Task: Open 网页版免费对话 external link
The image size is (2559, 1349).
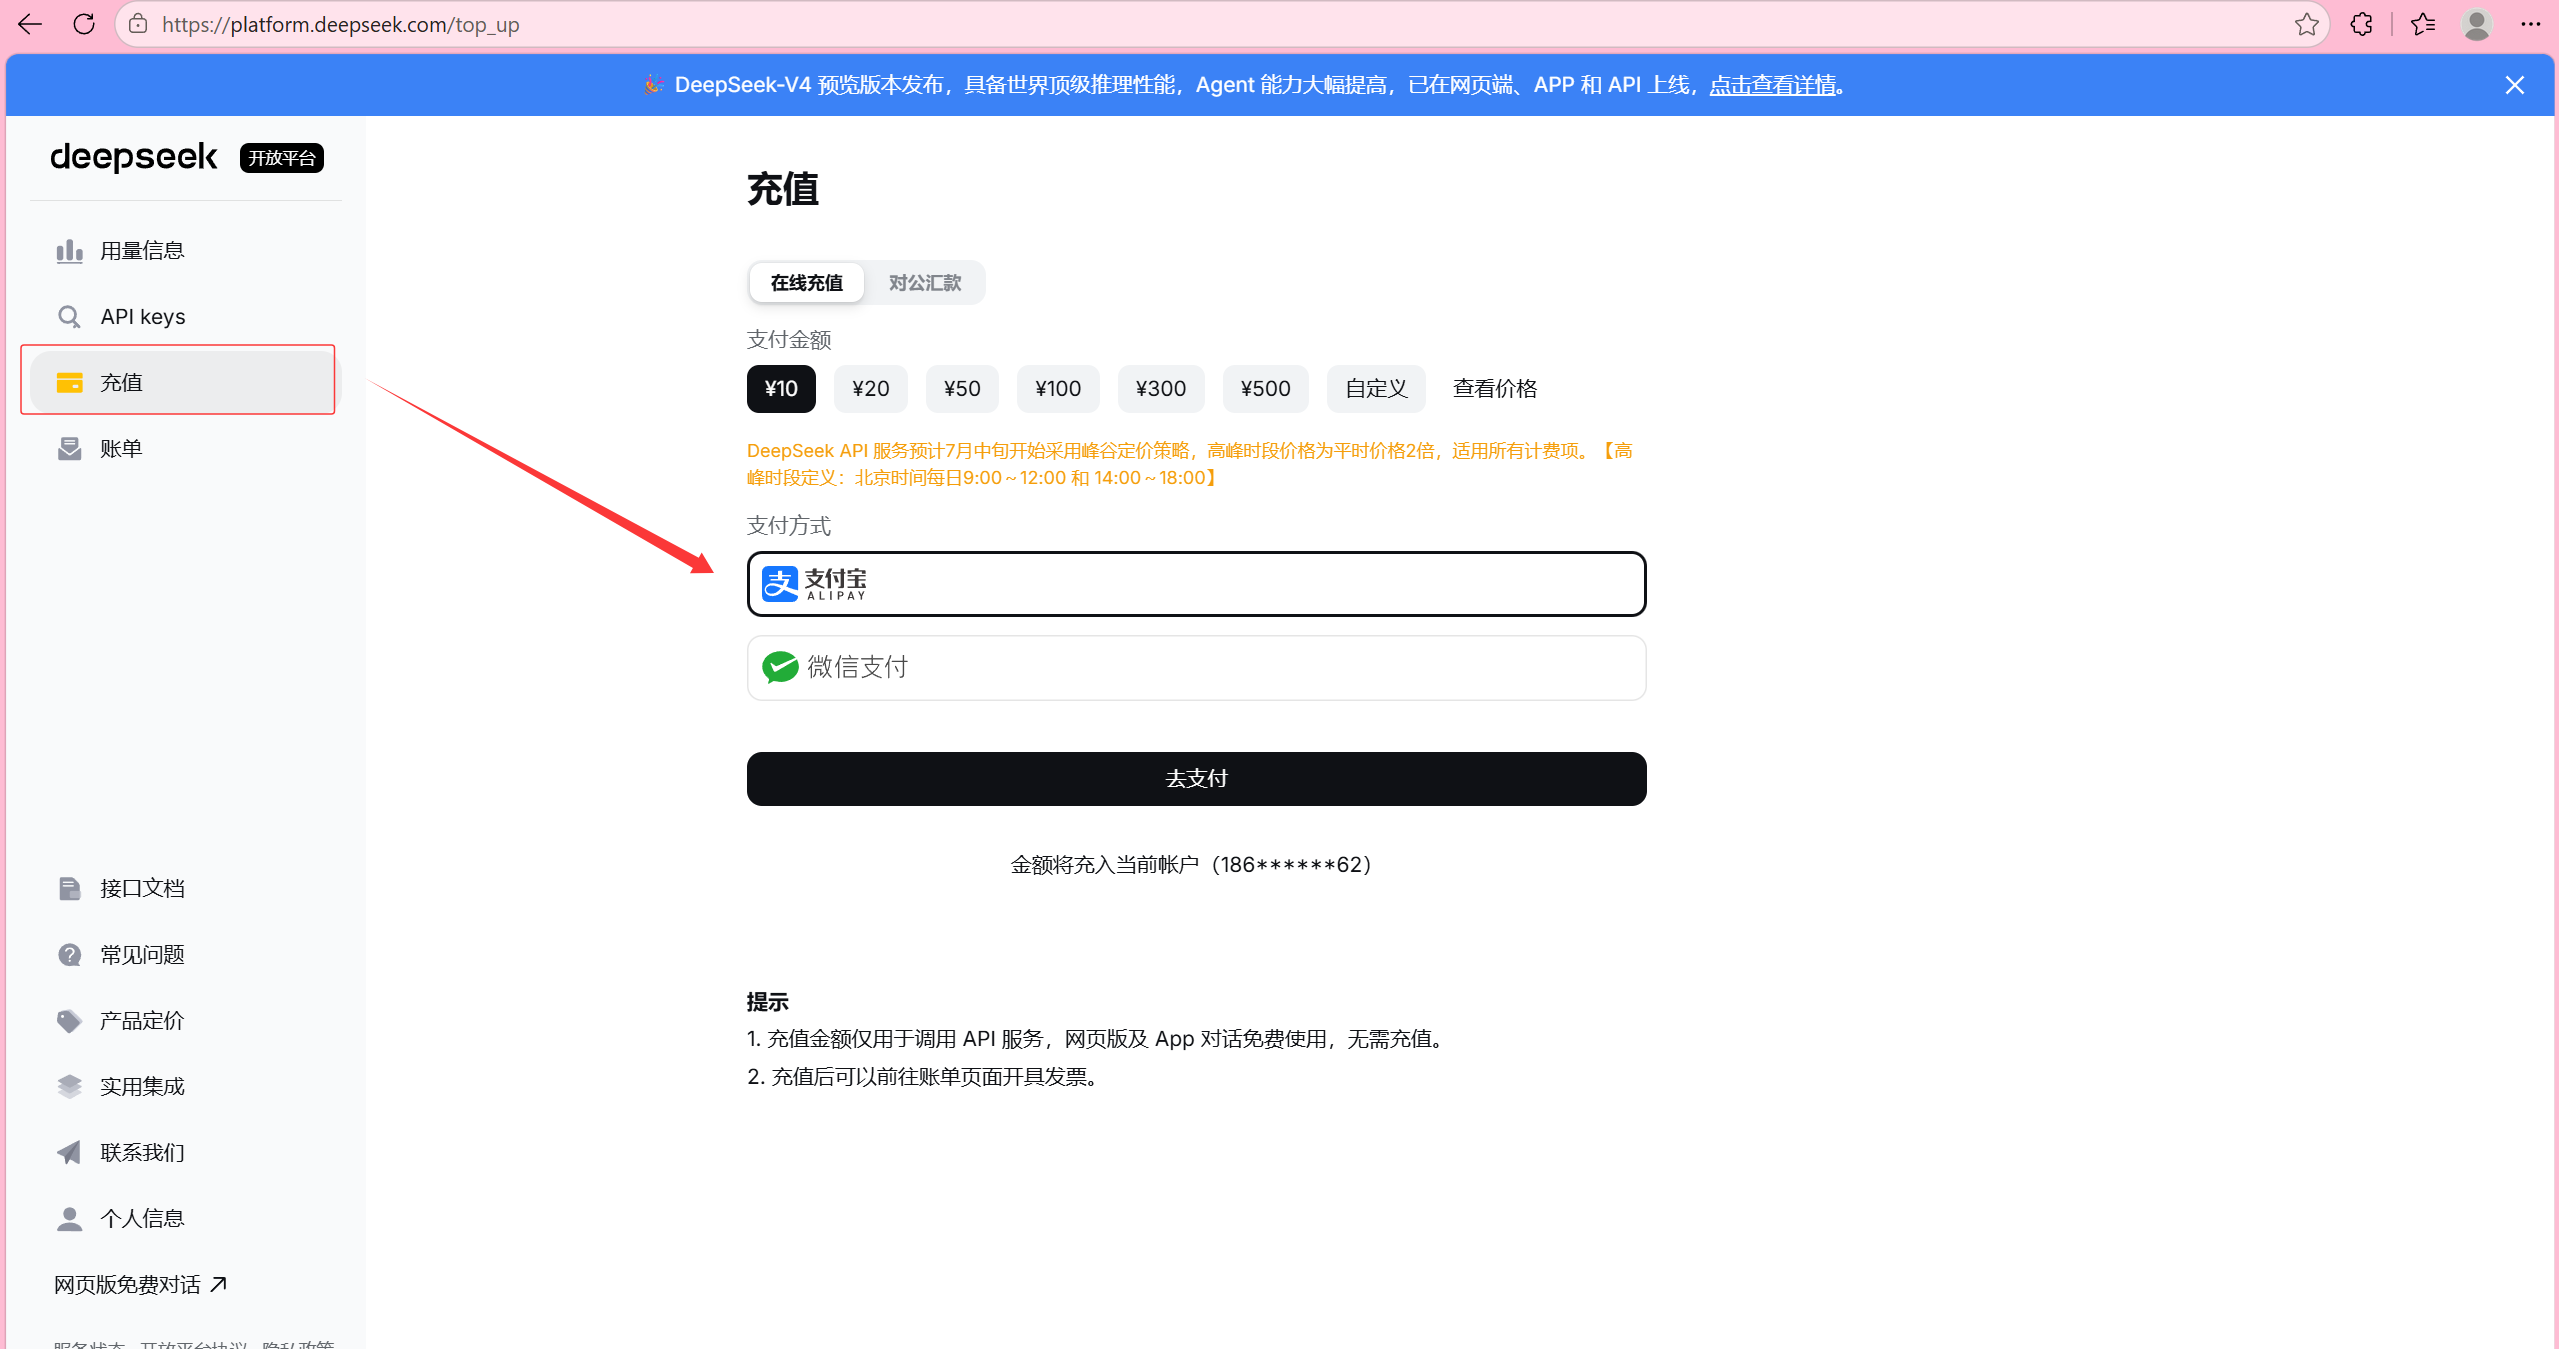Action: tap(140, 1285)
